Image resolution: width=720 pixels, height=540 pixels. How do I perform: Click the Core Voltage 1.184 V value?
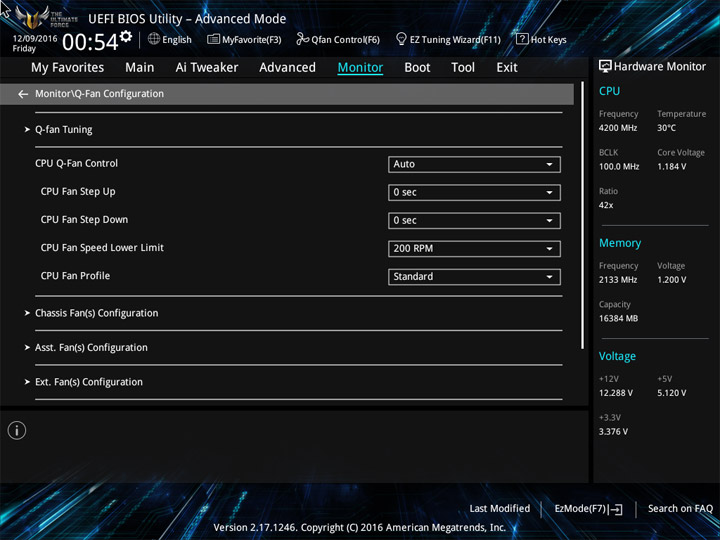click(x=671, y=167)
